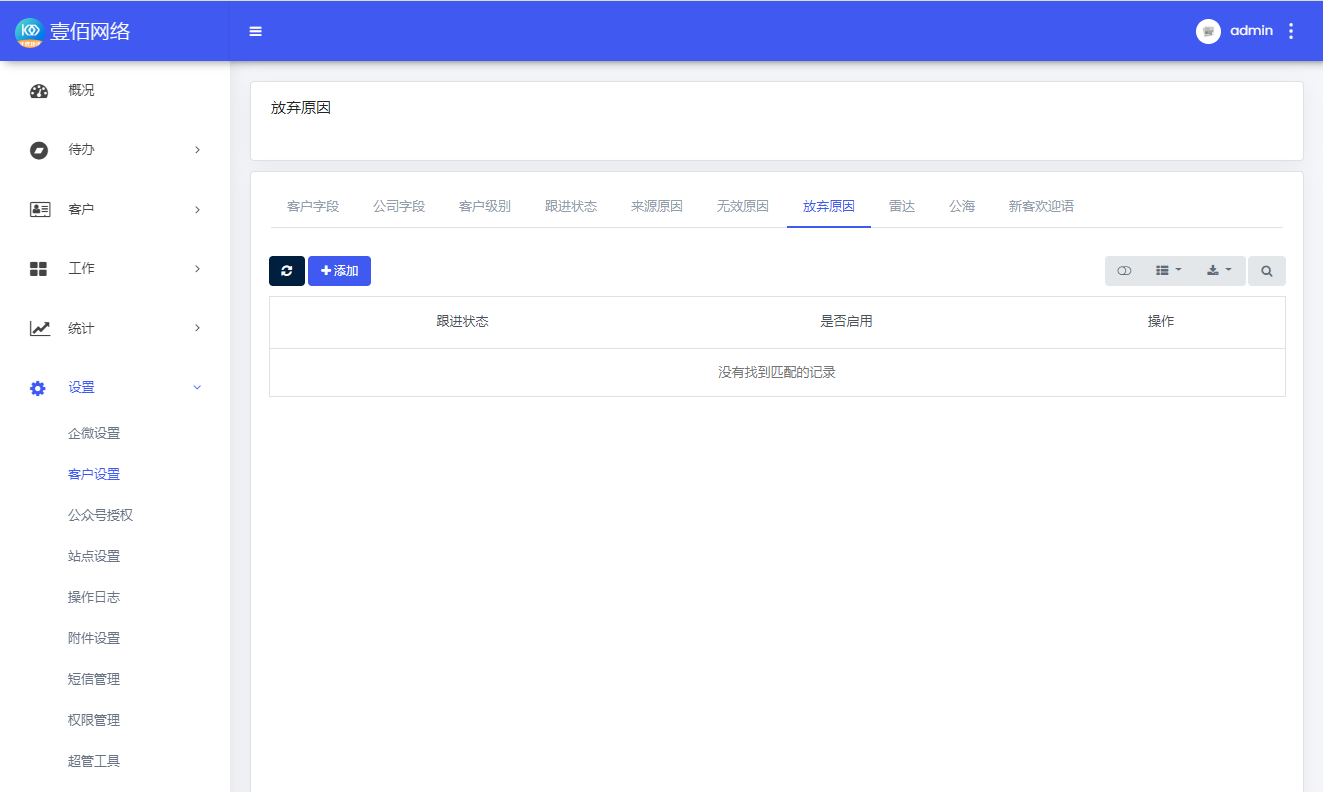This screenshot has height=792, width=1323.
Task: Click the 设置 gear icon
Action: [x=38, y=388]
